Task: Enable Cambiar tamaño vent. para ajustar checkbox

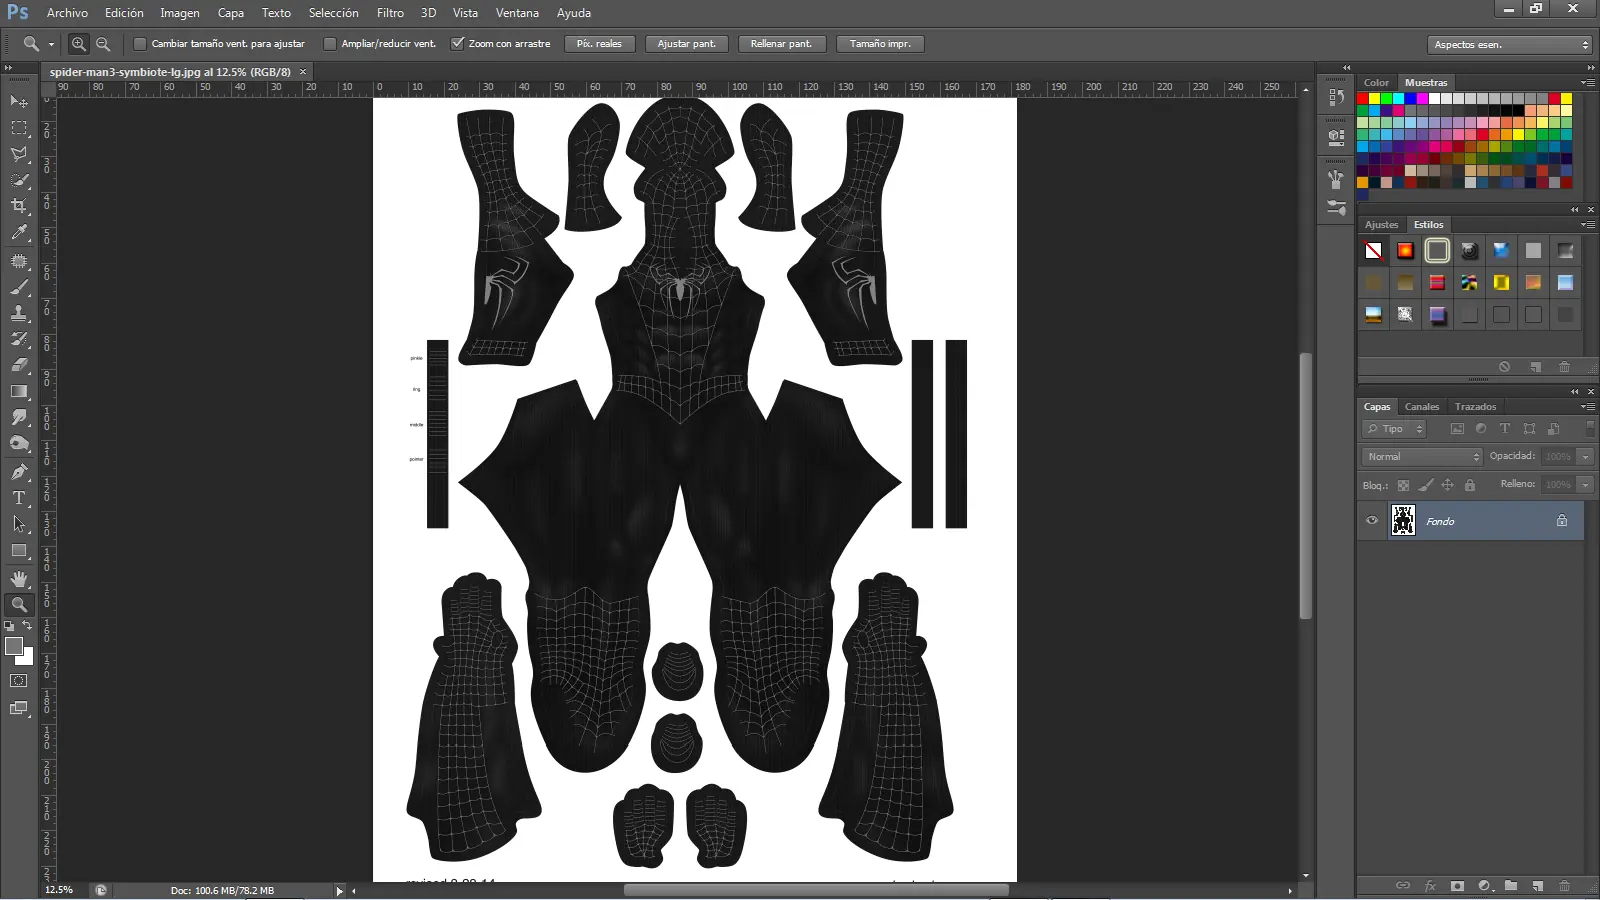Action: tap(140, 44)
